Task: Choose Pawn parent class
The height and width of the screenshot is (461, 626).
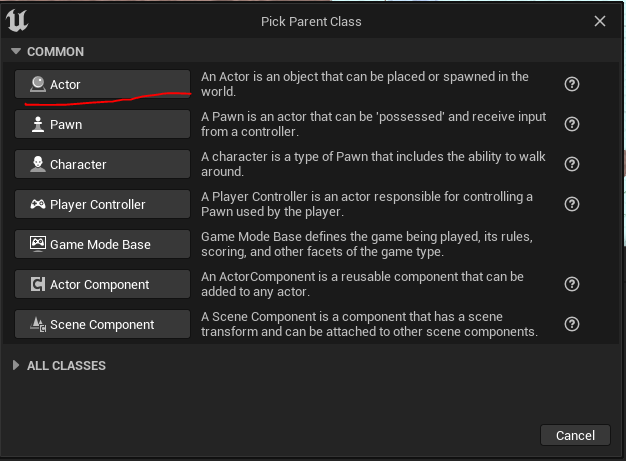Action: 102,125
